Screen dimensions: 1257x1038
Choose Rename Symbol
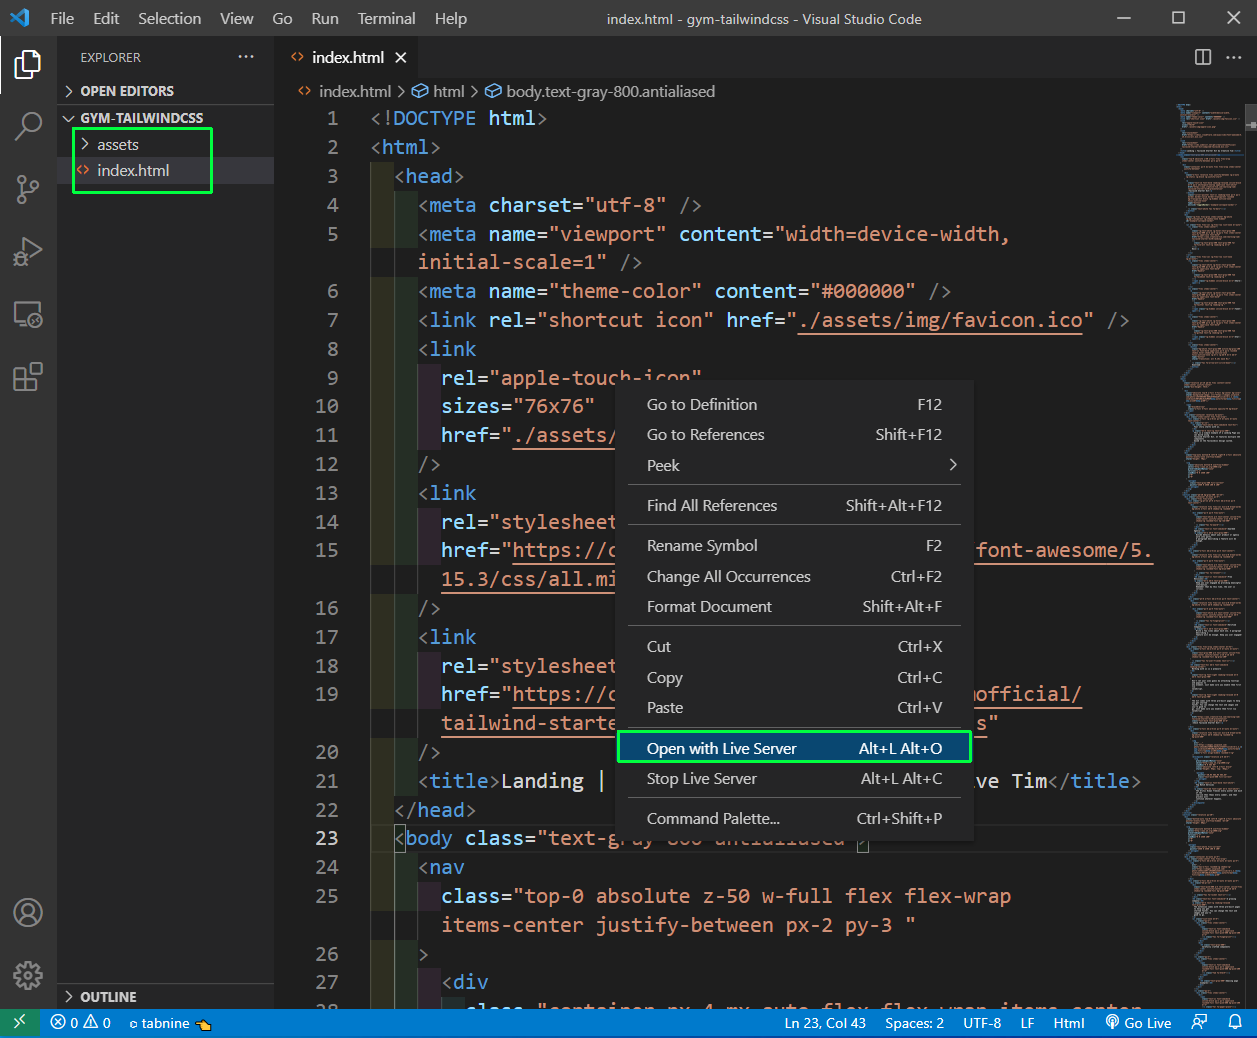click(x=794, y=546)
